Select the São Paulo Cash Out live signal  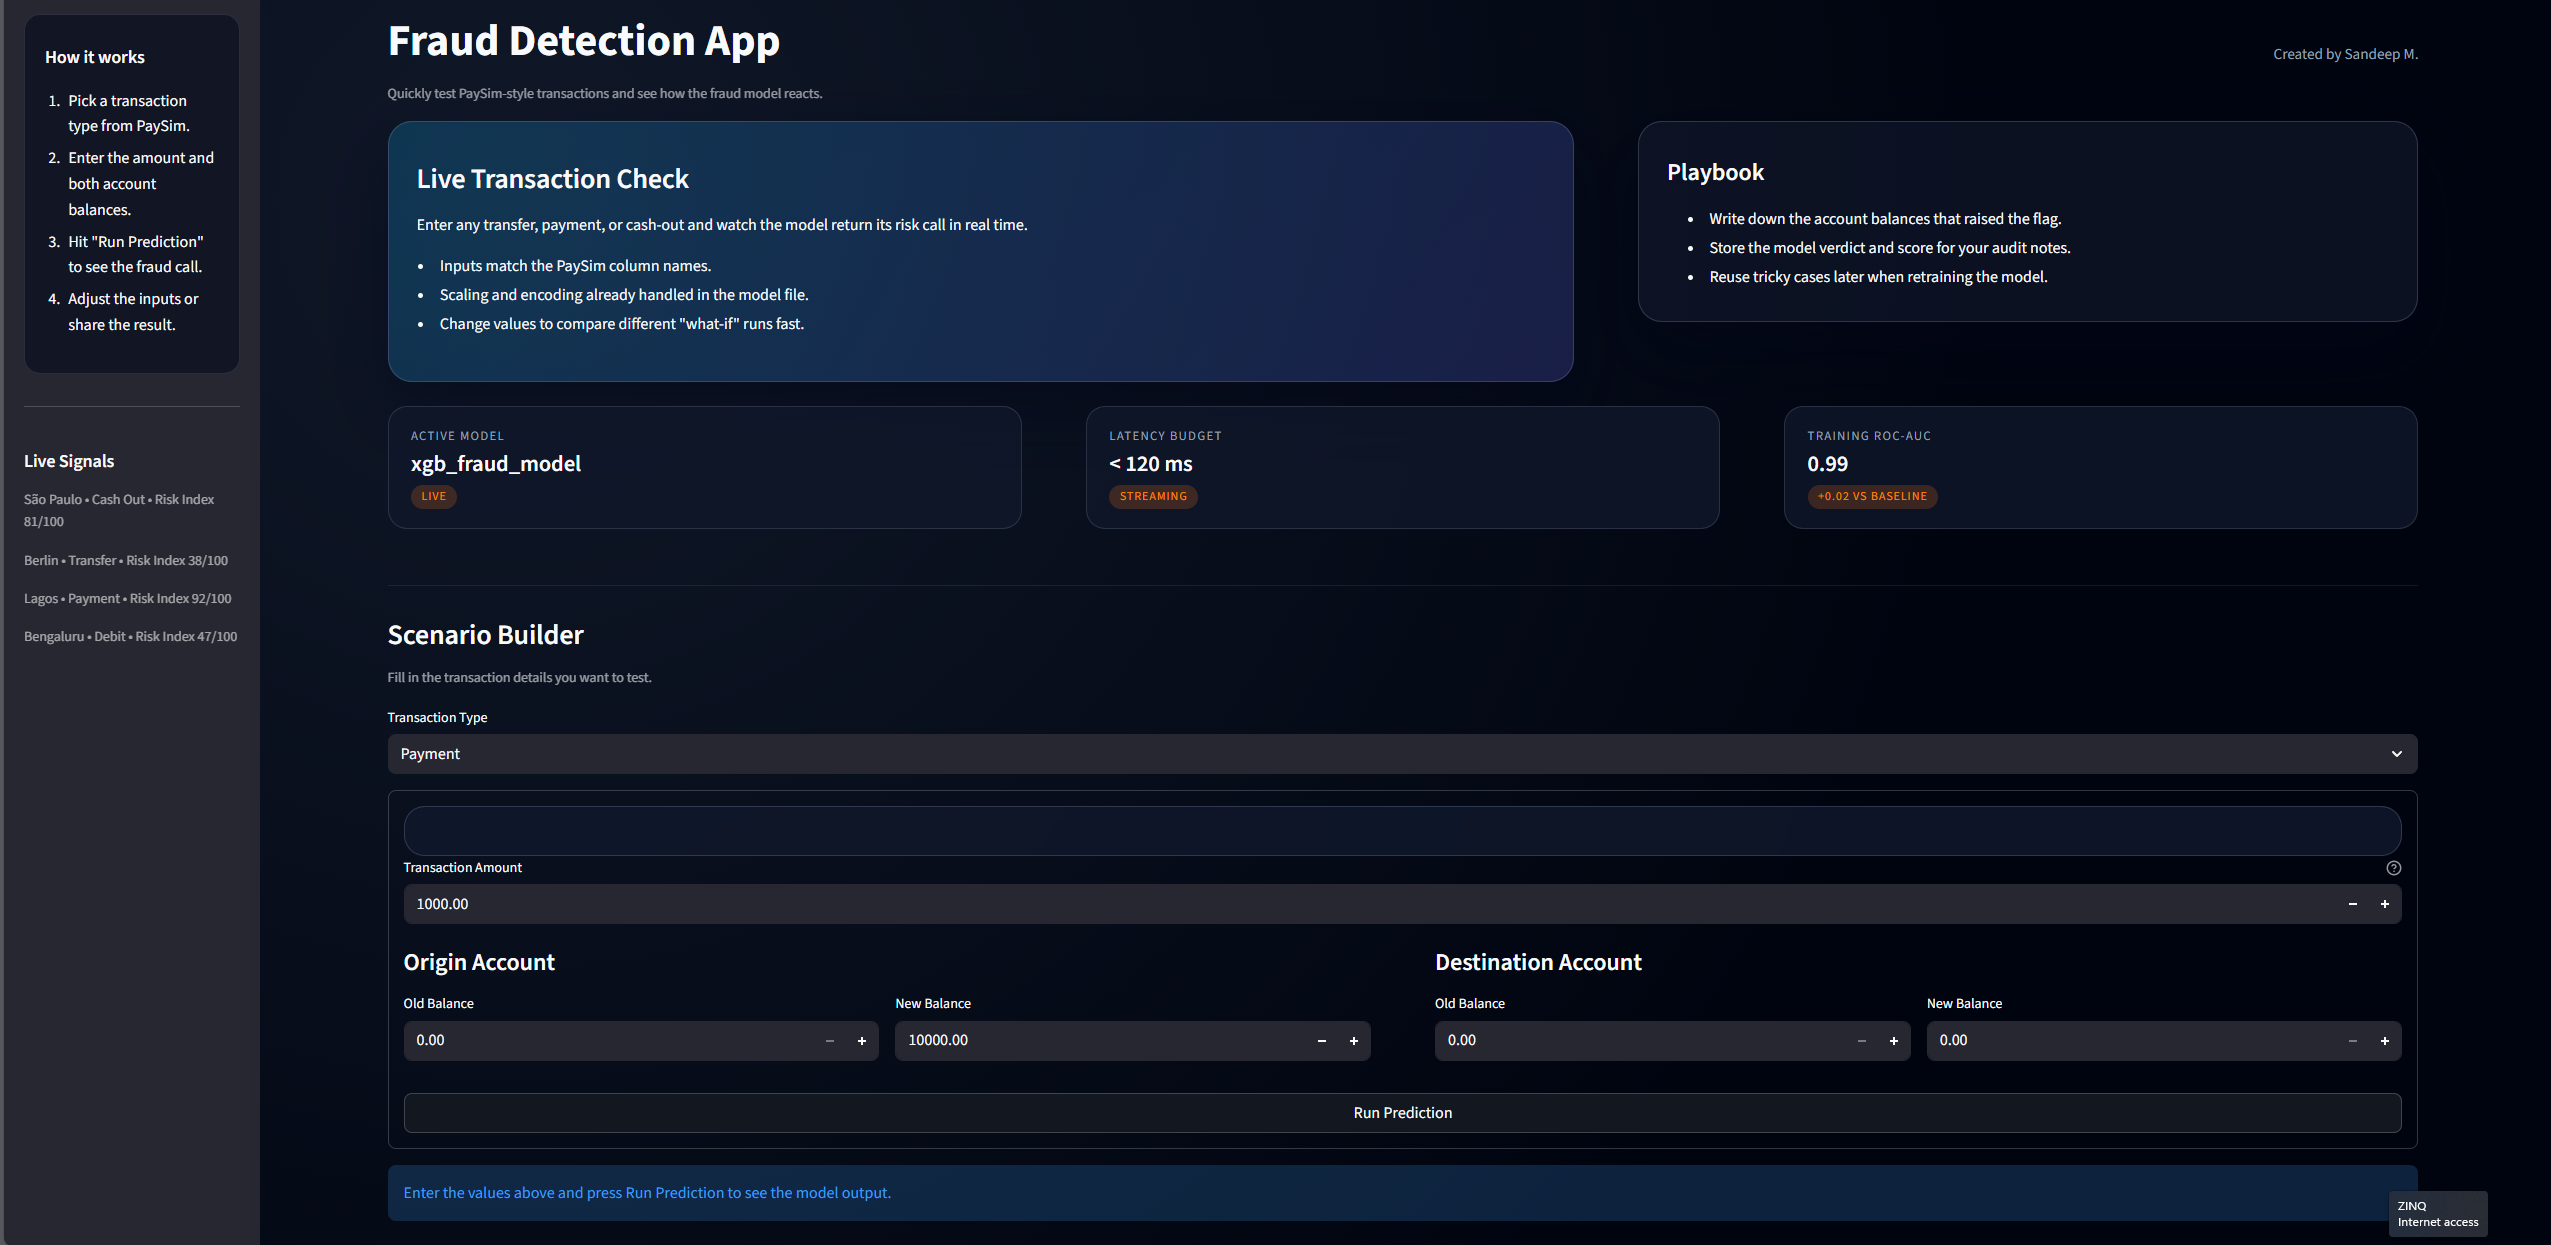click(x=118, y=509)
